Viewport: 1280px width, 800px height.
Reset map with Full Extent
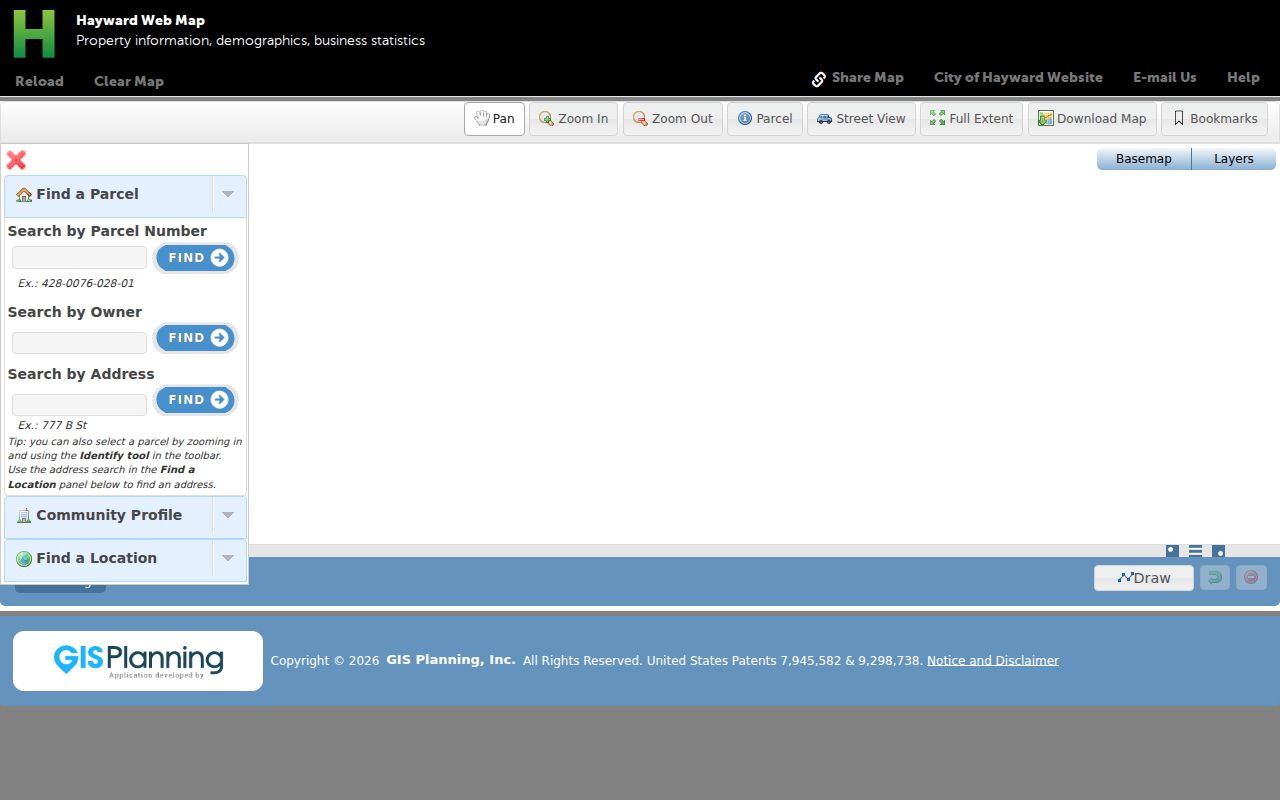[x=971, y=119]
